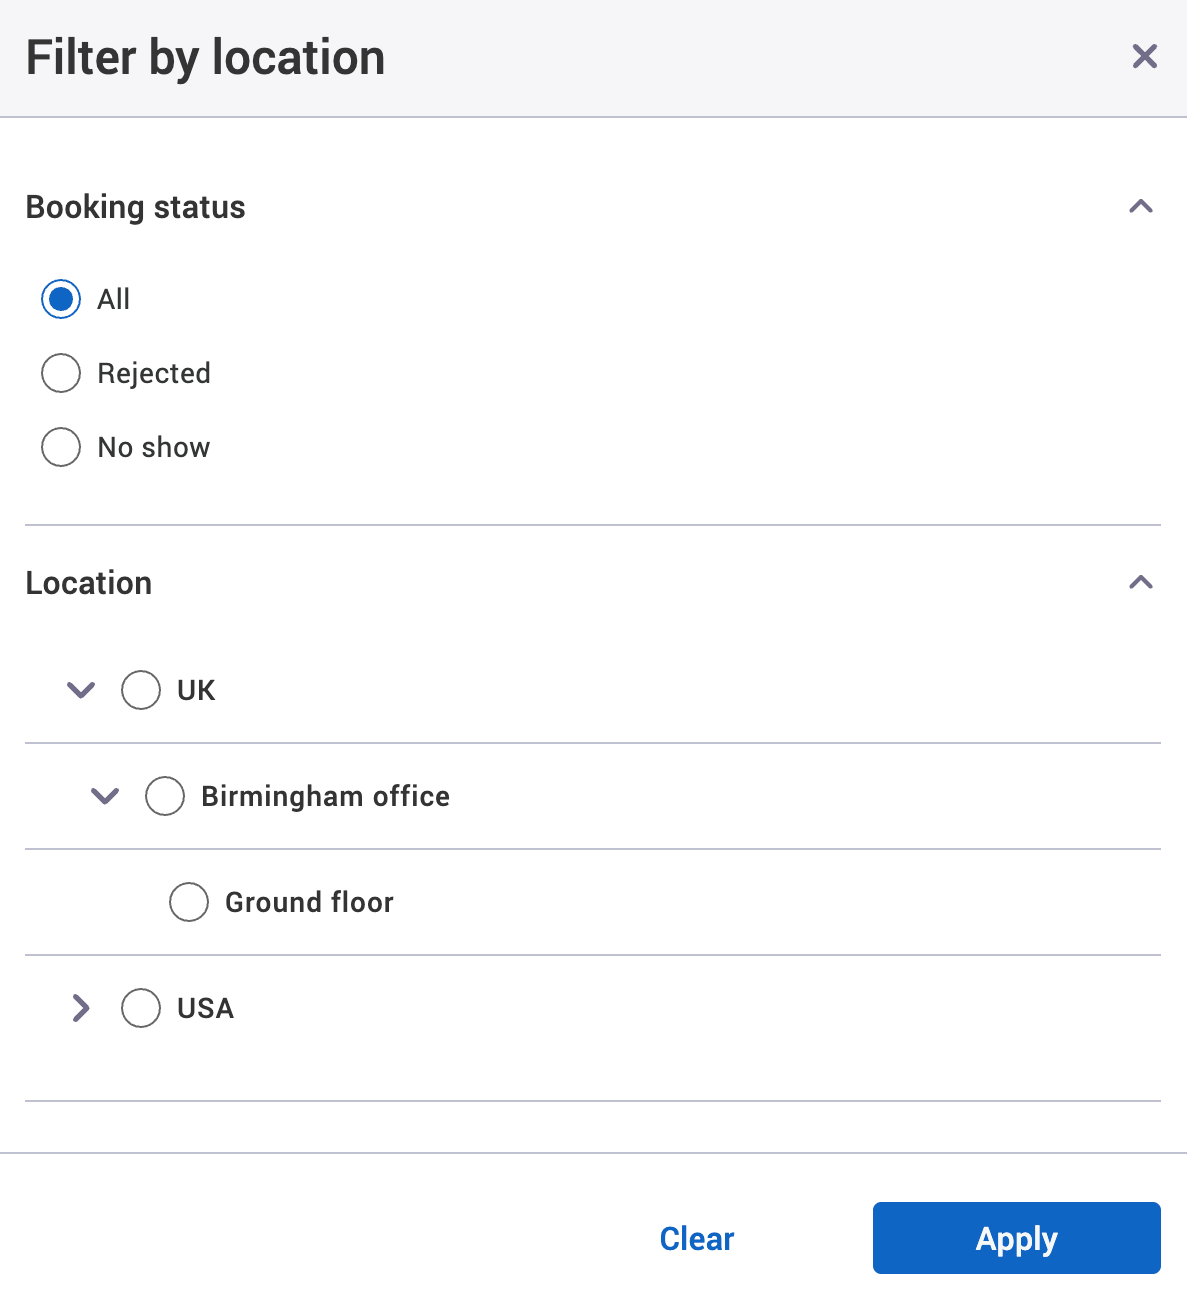Select the UK location filter
1187x1299 pixels.
[x=140, y=690]
